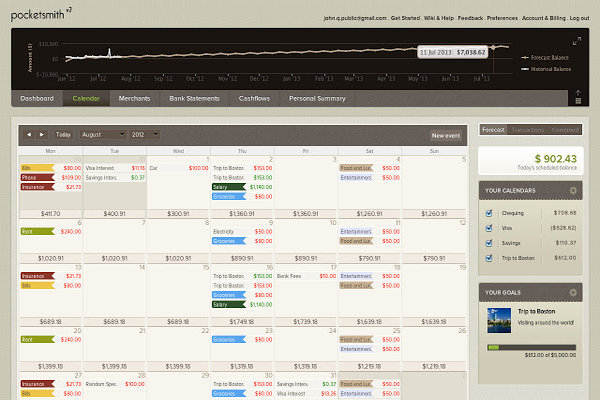Uncheck the Chequing calendar checkbox
This screenshot has width=600, height=400.
(x=488, y=213)
